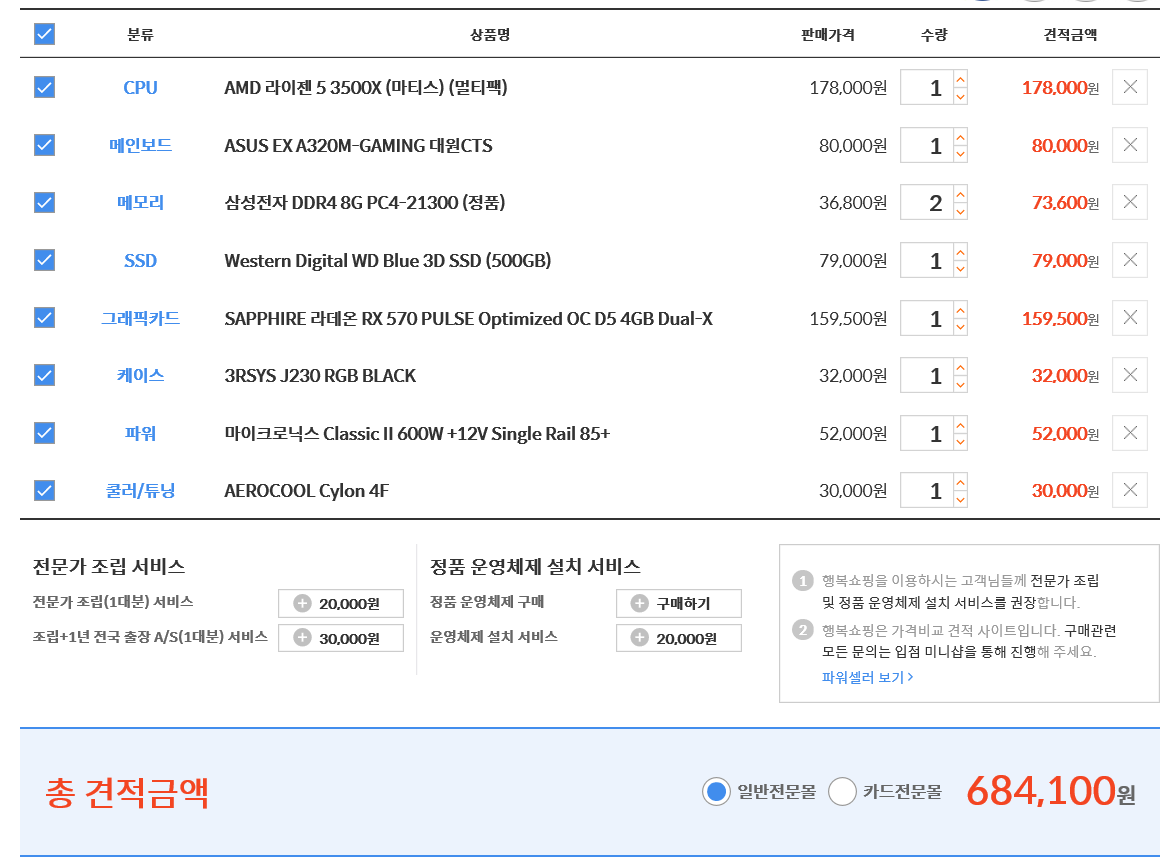Click the total 684,100원 amount
This screenshot has width=1167, height=863.
coord(1050,791)
